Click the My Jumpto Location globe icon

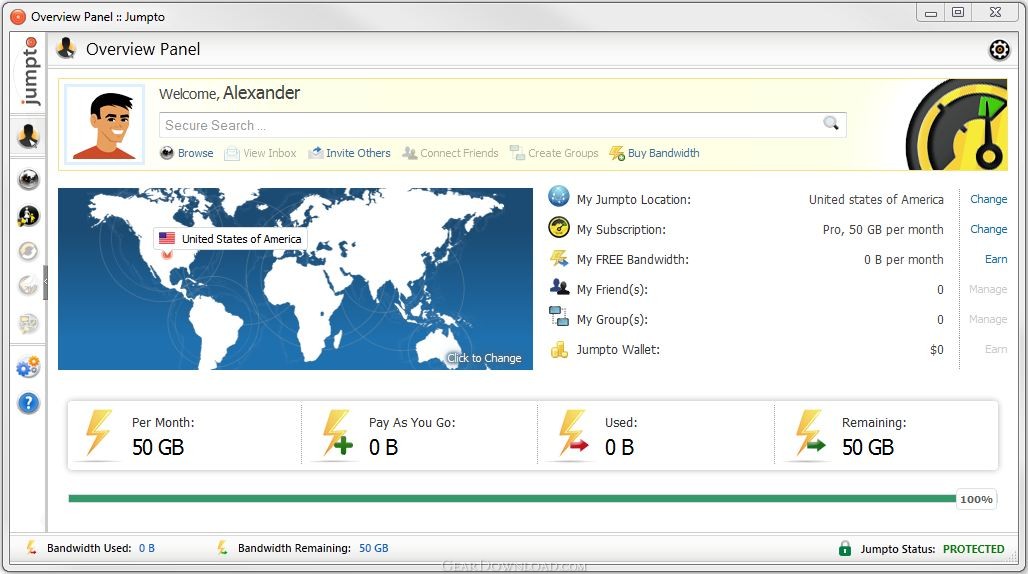tap(559, 196)
